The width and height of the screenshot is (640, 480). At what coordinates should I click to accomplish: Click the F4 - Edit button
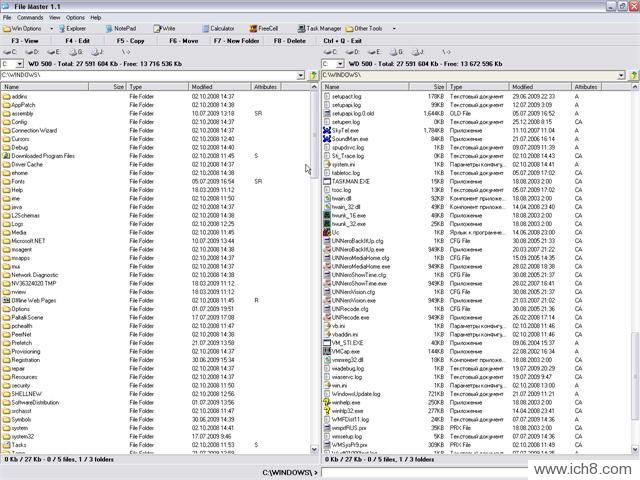point(78,41)
